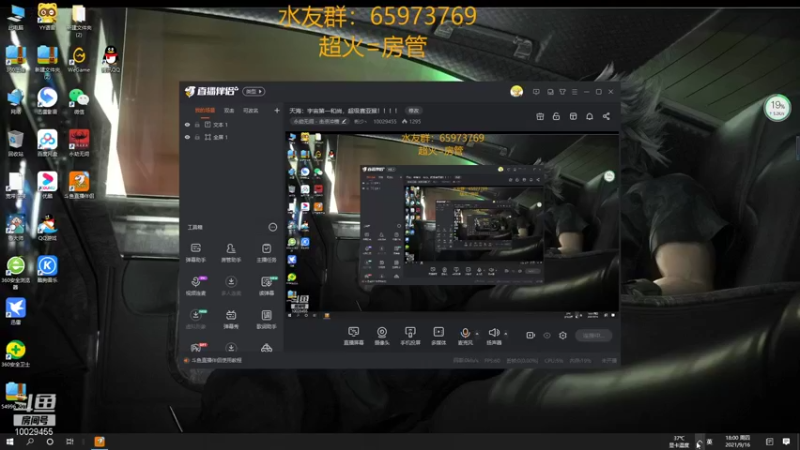Click the live status button beside the gear
Screen dimensions: 800x450
pos(593,335)
